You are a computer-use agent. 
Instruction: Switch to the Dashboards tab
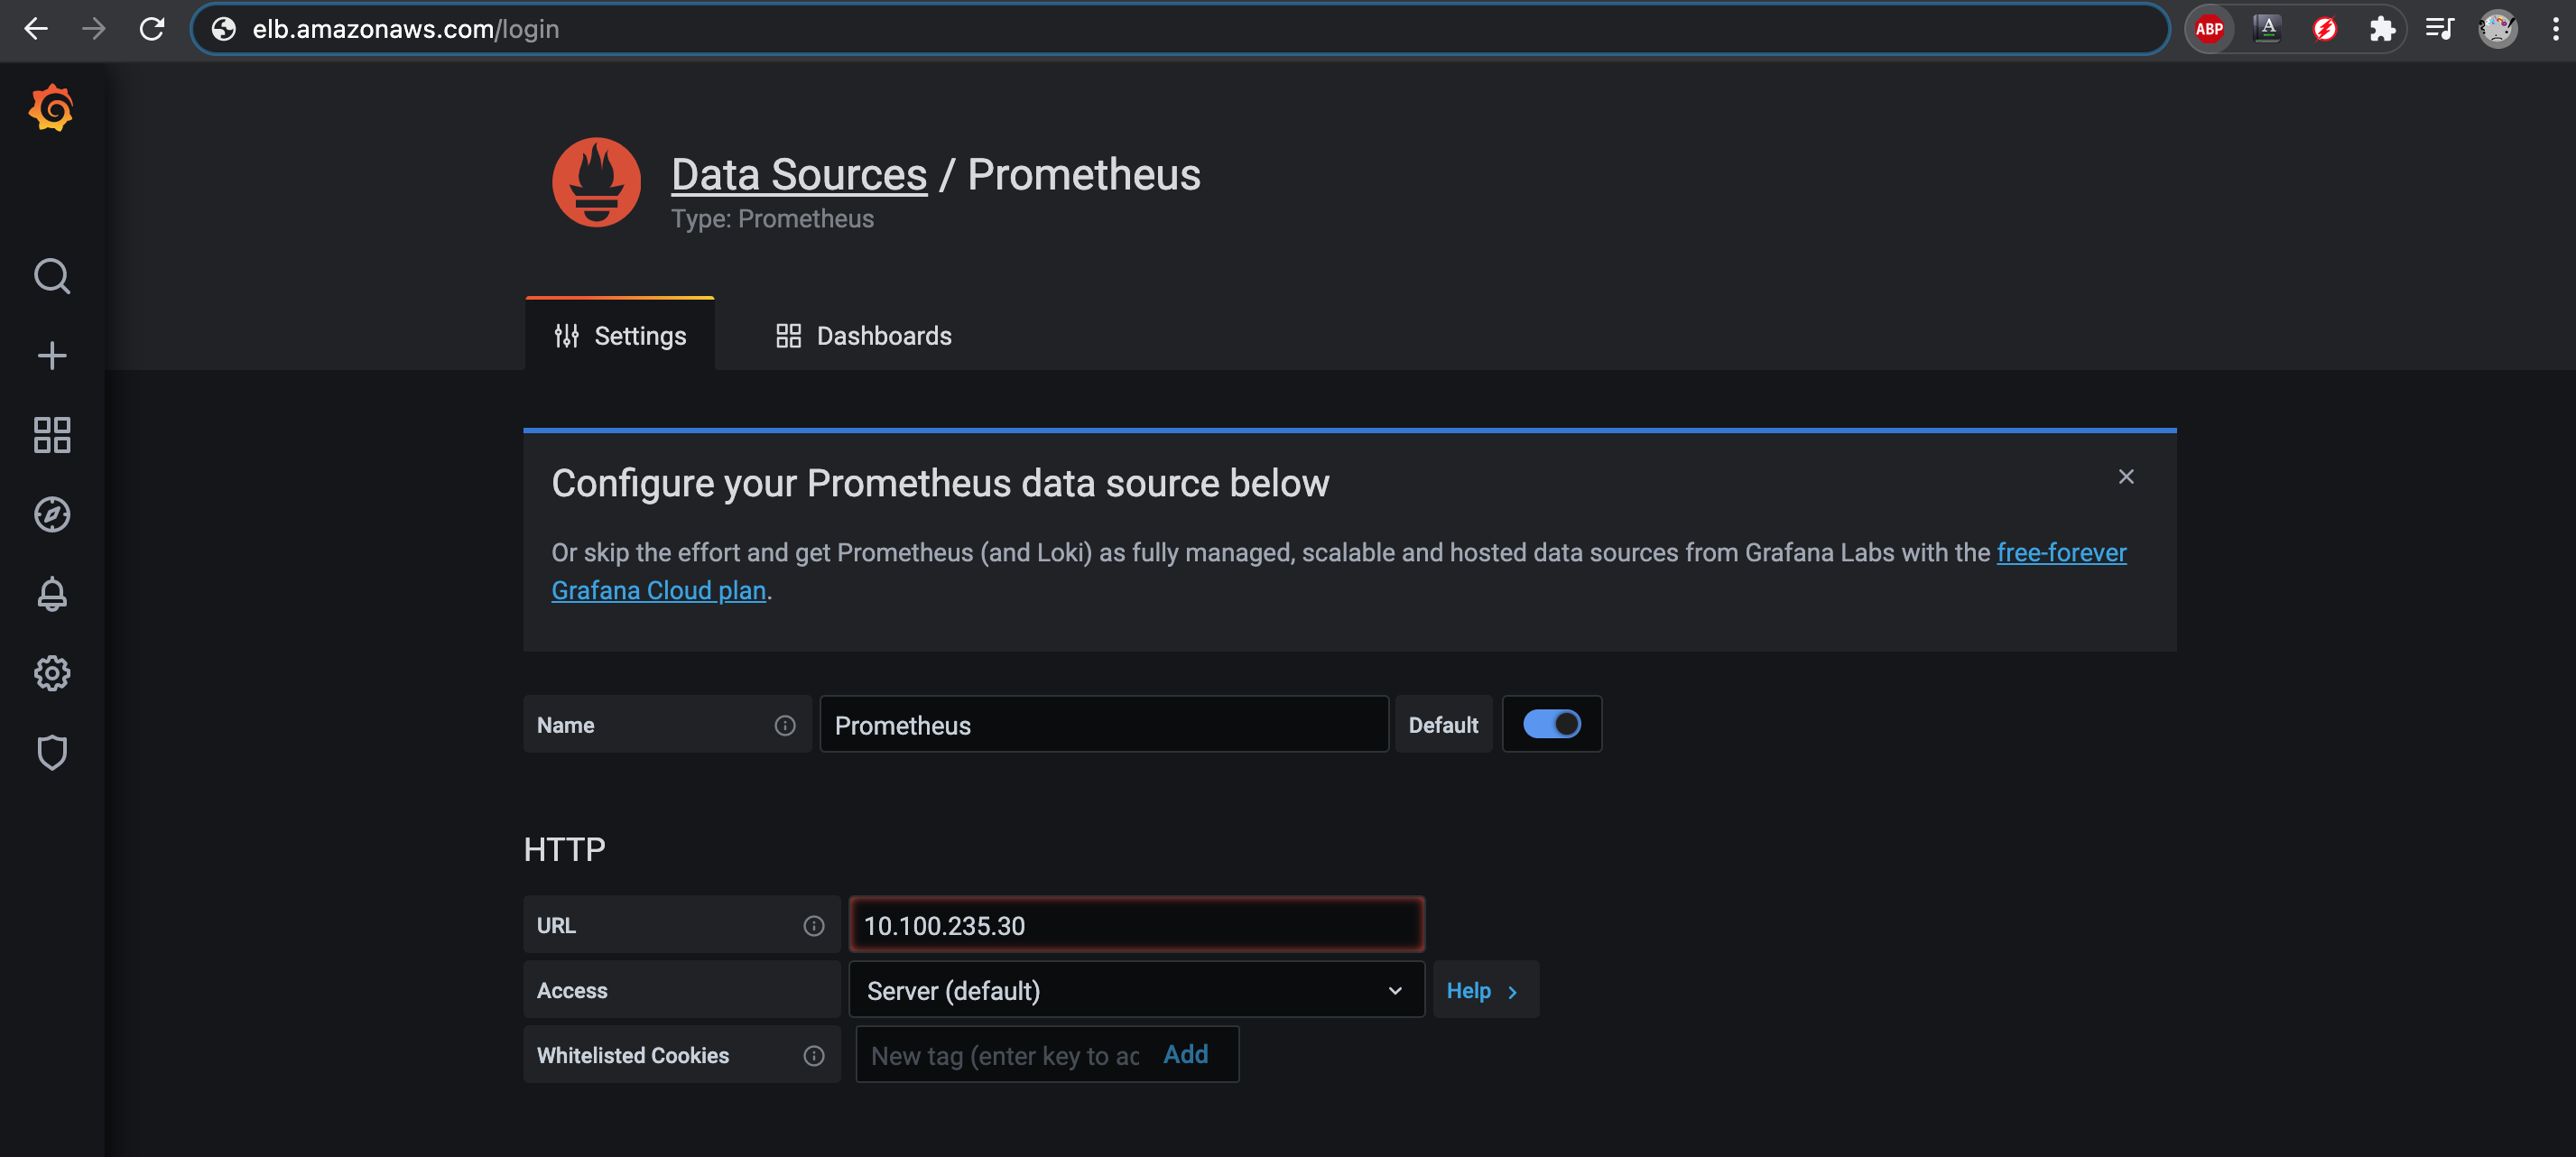point(863,336)
